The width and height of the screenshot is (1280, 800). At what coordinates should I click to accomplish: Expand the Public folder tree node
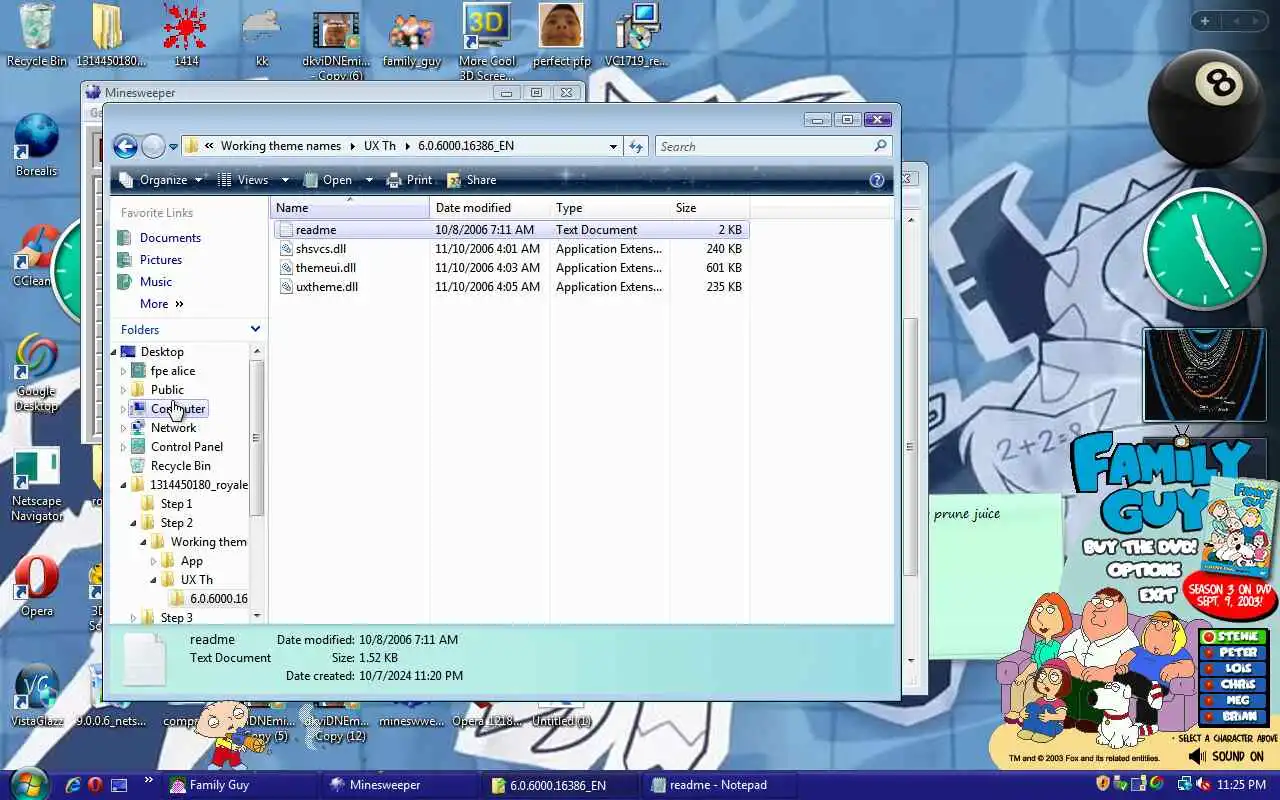(x=124, y=390)
